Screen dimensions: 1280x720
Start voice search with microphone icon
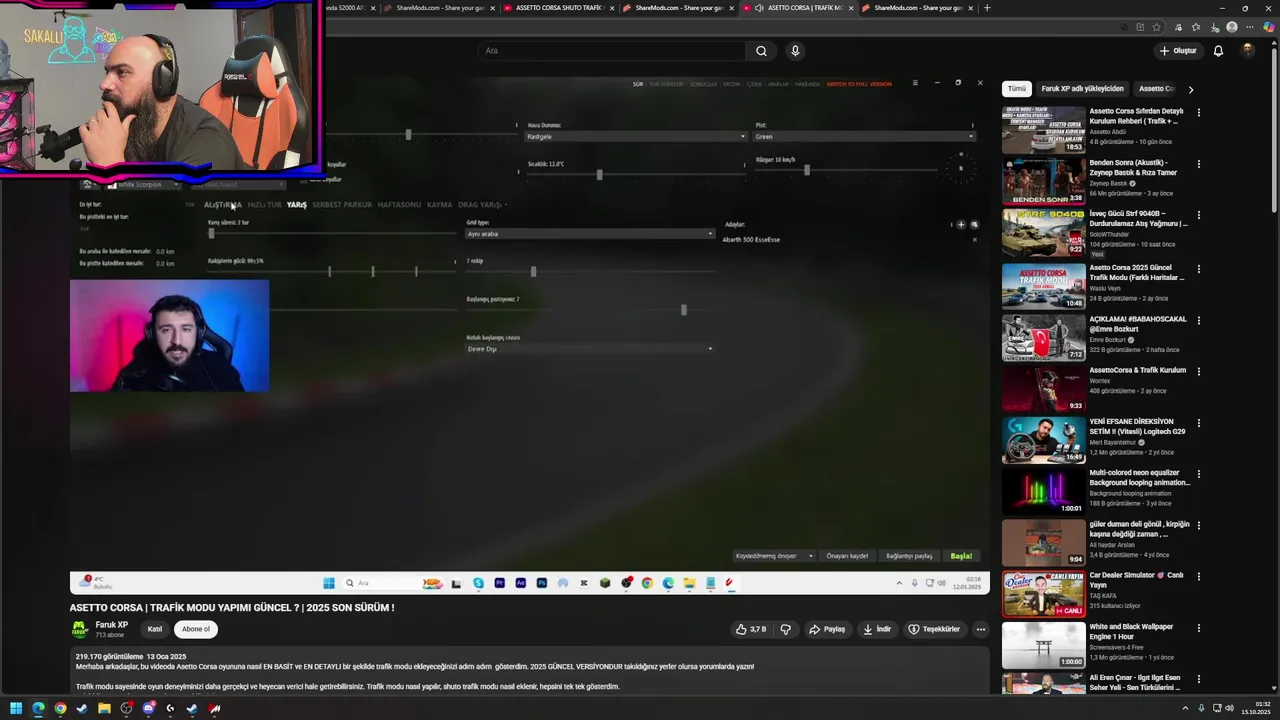click(795, 51)
